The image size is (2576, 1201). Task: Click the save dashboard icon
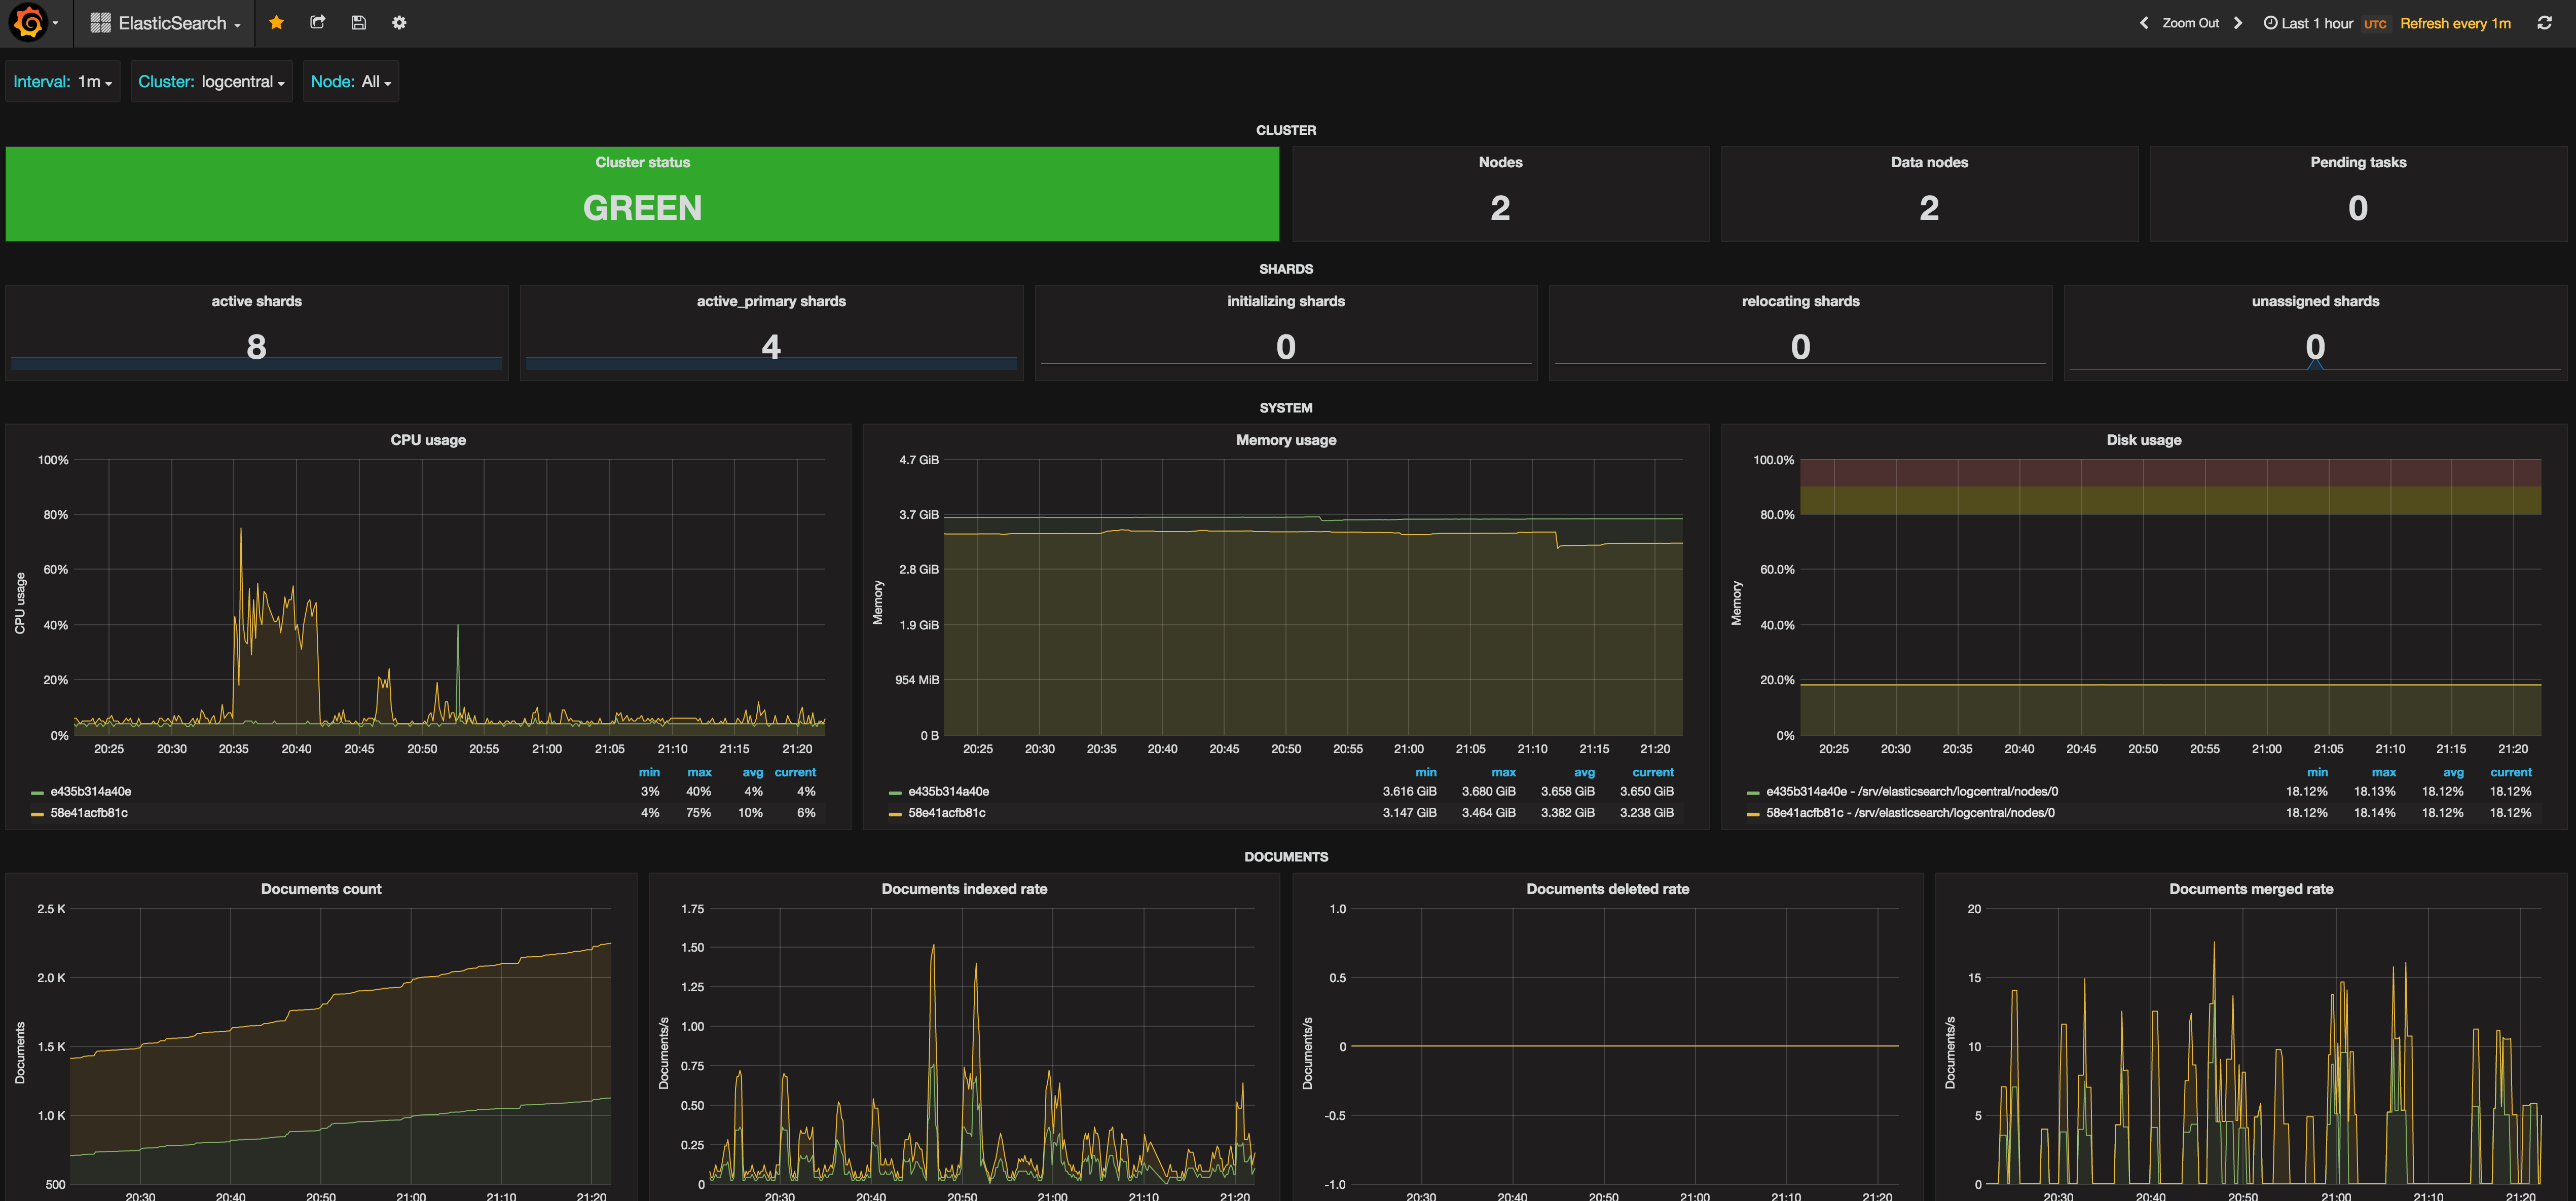(x=358, y=22)
